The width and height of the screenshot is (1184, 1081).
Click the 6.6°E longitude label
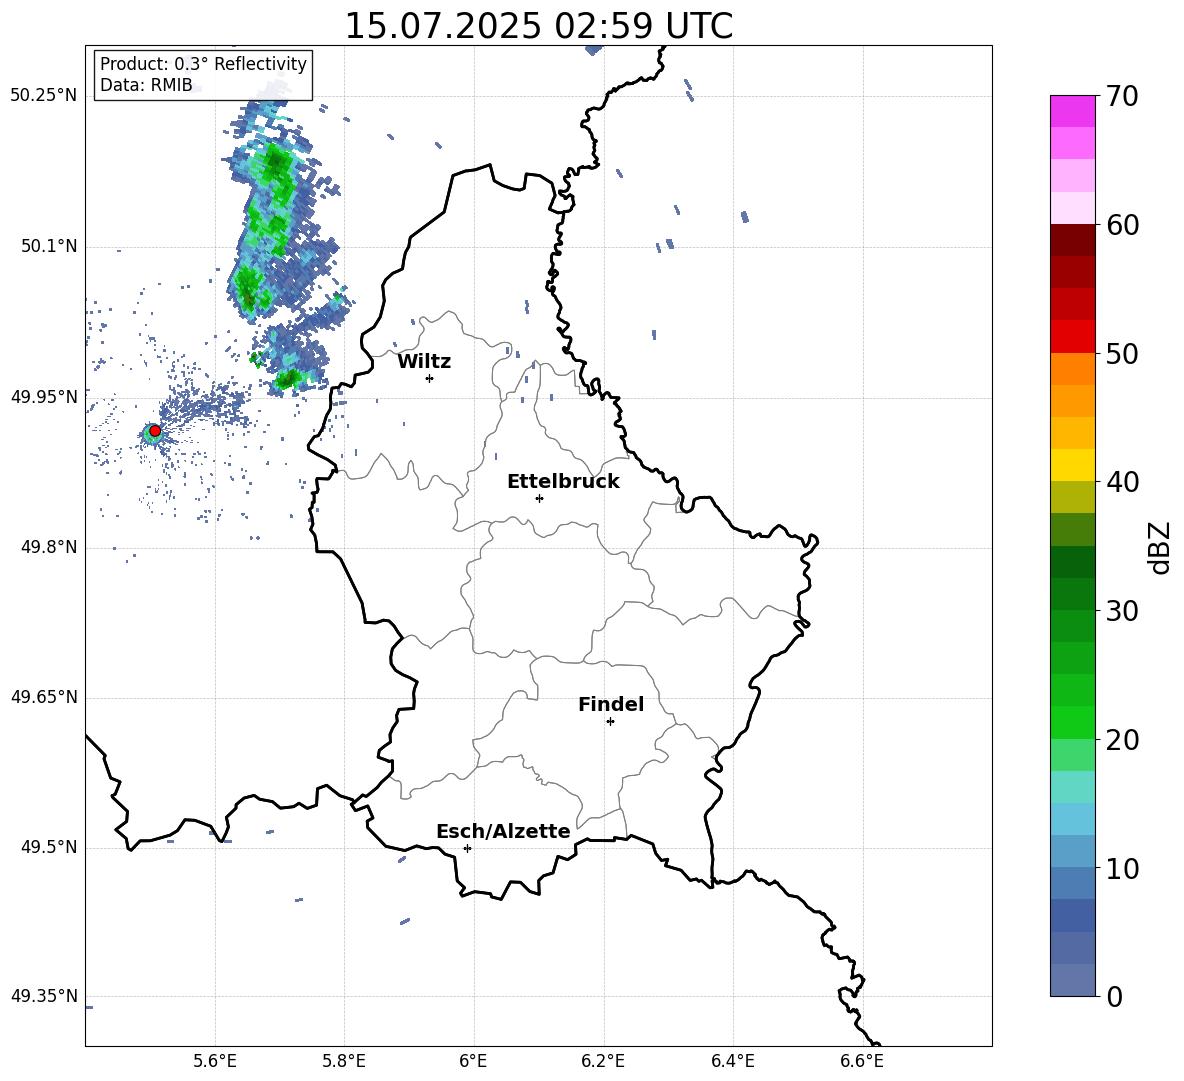pyautogui.click(x=862, y=1061)
